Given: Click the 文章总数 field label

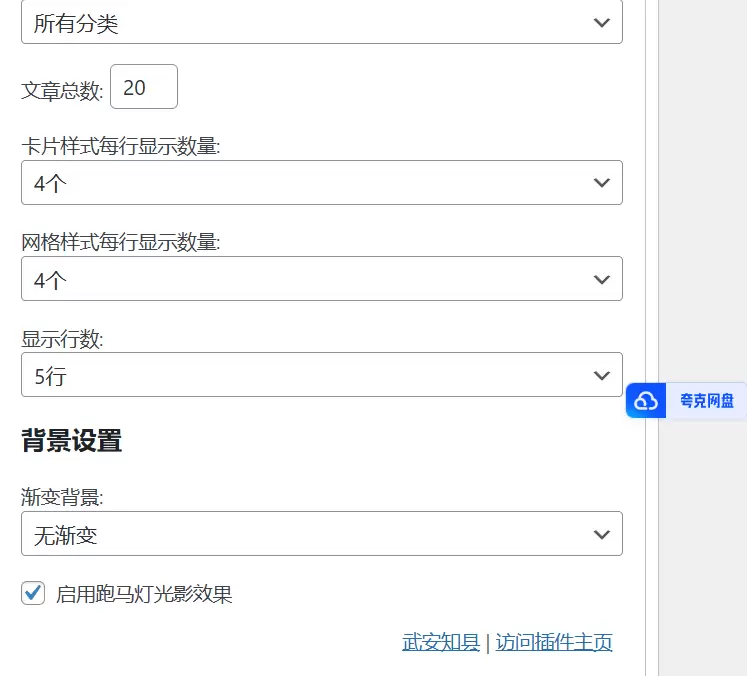Looking at the screenshot, I should pos(62,90).
